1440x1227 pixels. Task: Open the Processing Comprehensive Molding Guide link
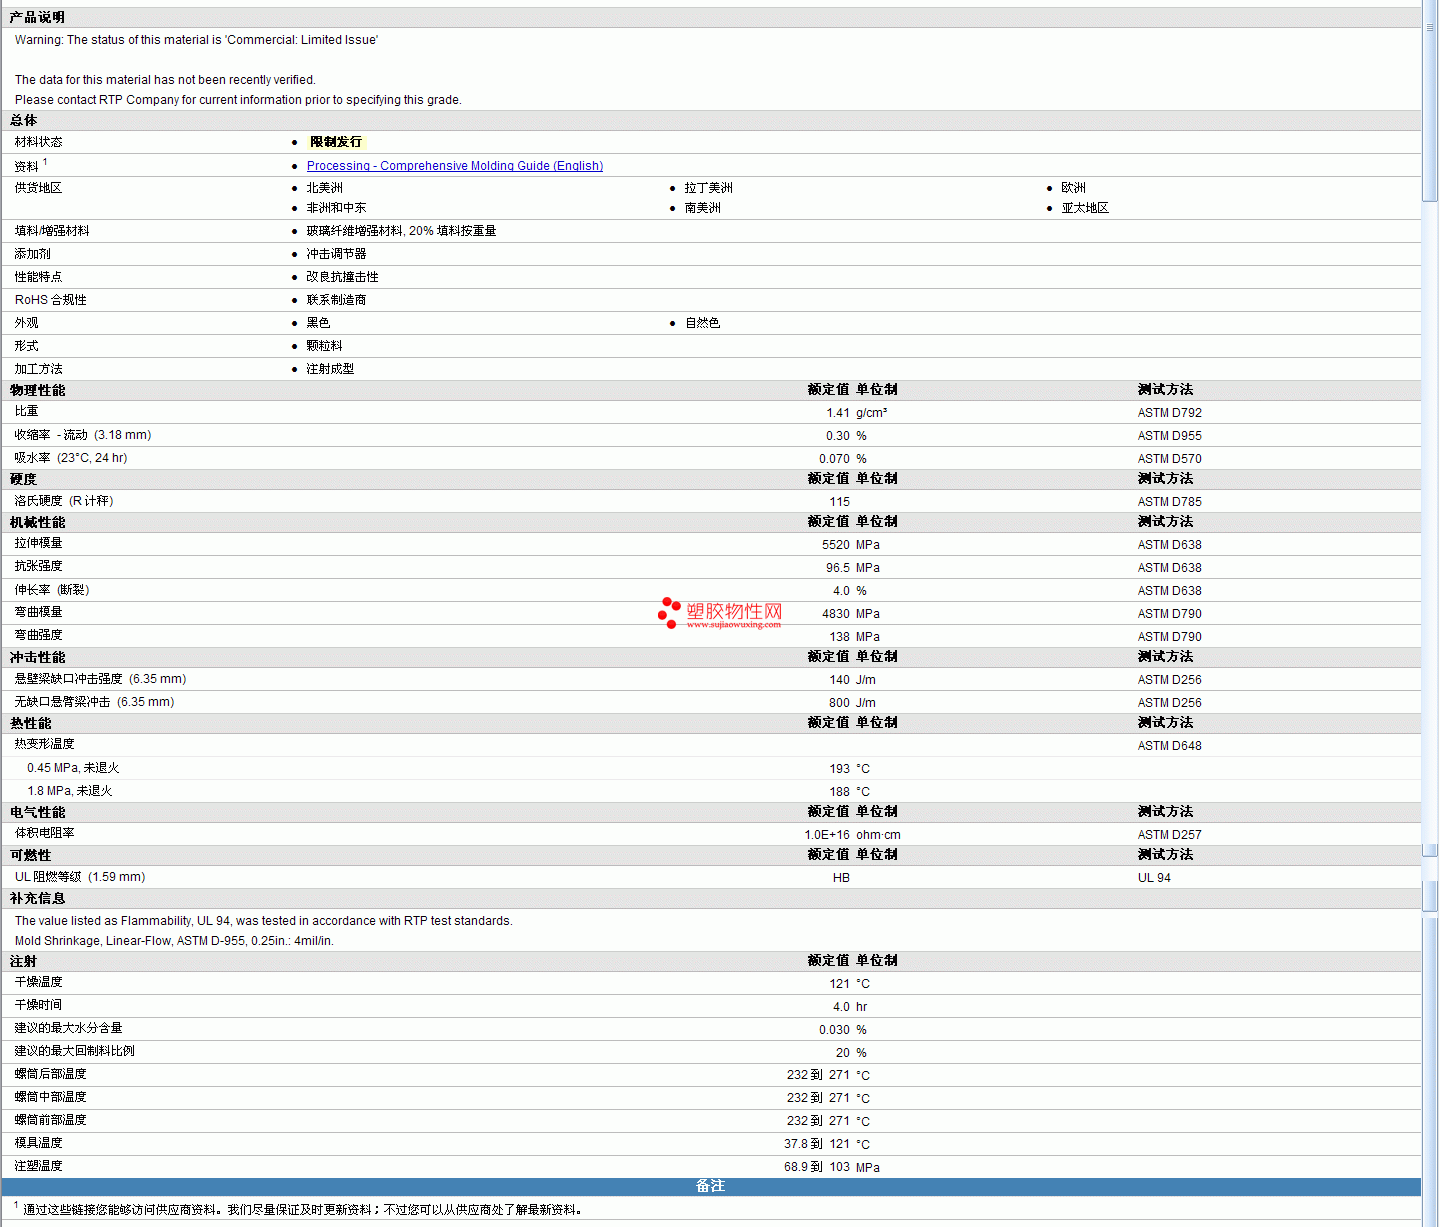tap(454, 166)
